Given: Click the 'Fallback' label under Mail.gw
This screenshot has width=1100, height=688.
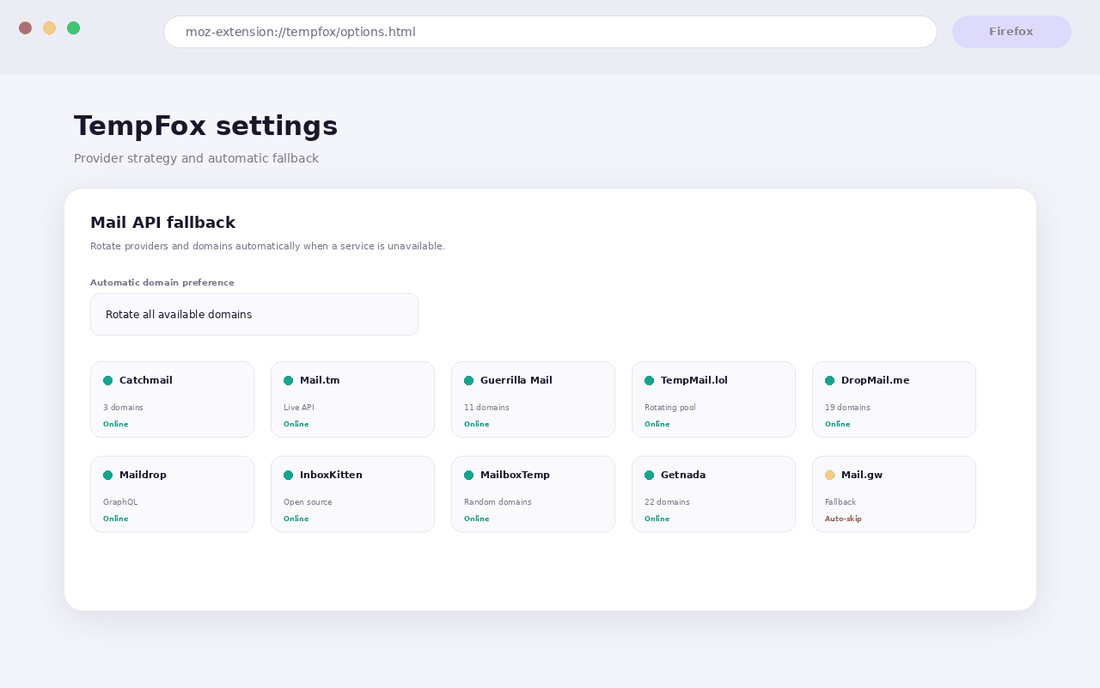Looking at the screenshot, I should click(840, 502).
